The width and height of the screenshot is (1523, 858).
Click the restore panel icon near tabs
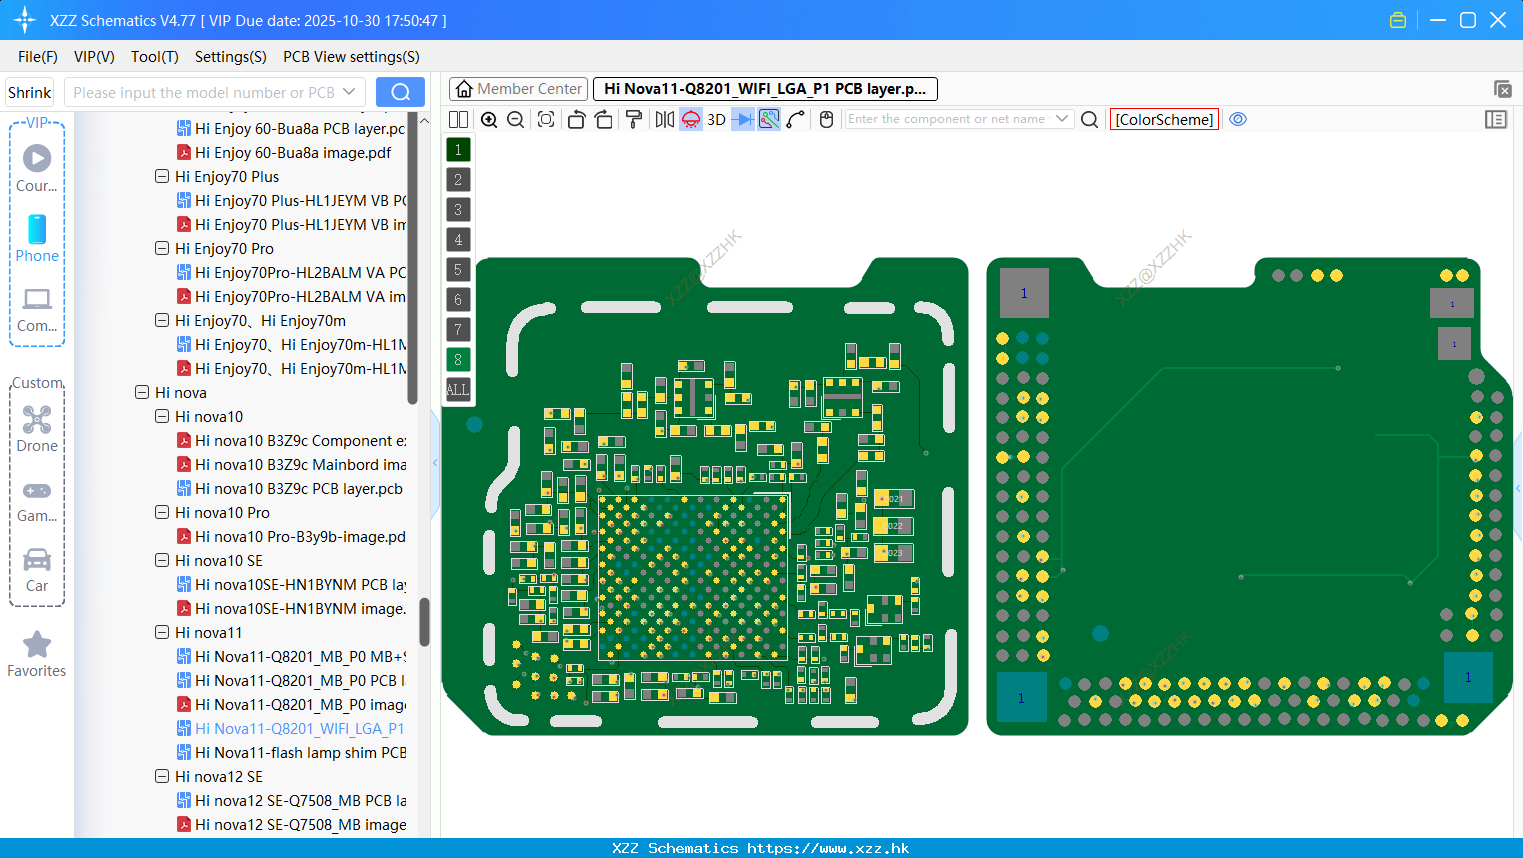[1502, 89]
